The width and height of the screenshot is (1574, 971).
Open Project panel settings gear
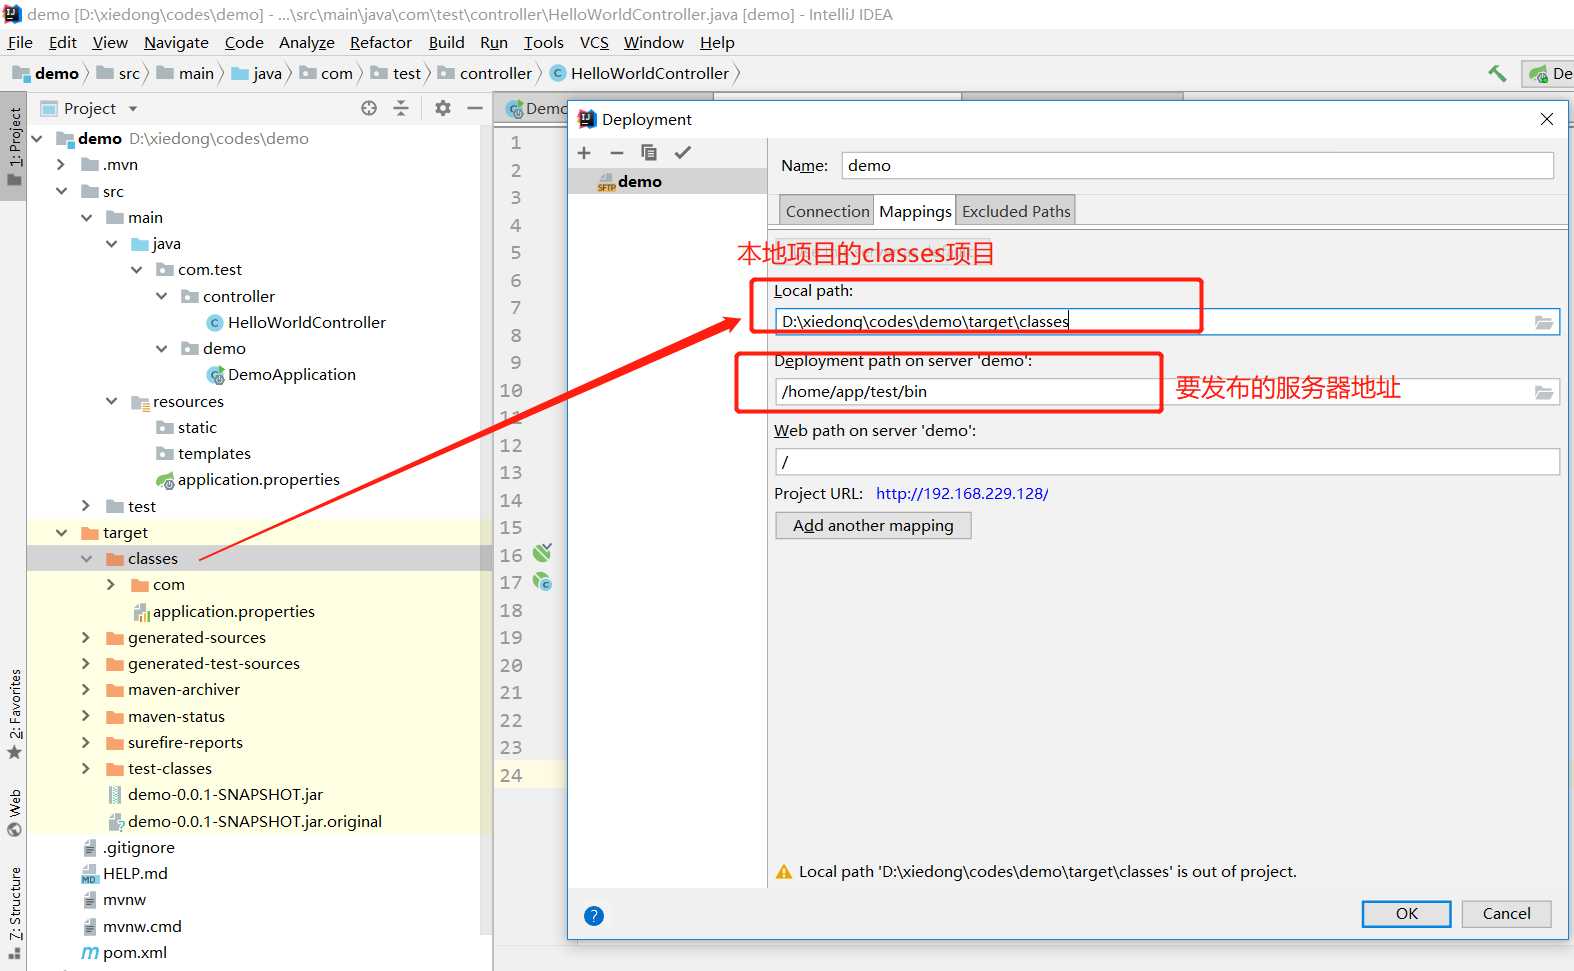(x=443, y=108)
